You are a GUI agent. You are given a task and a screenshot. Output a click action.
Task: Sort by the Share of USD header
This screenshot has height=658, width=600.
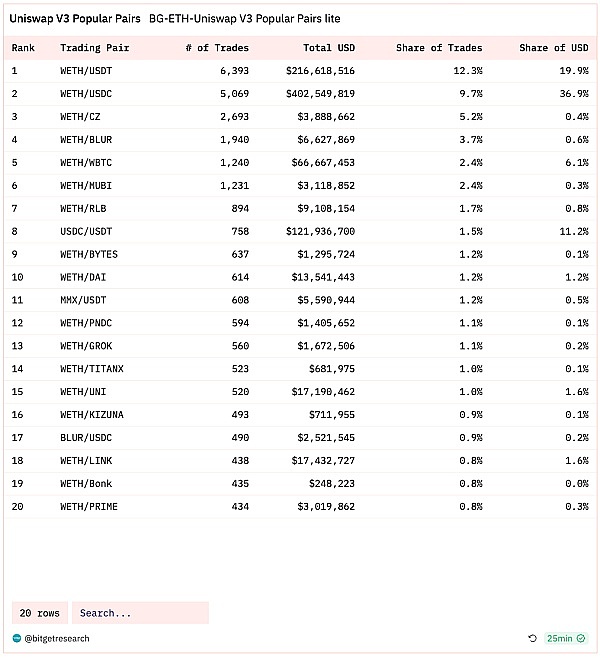[554, 47]
